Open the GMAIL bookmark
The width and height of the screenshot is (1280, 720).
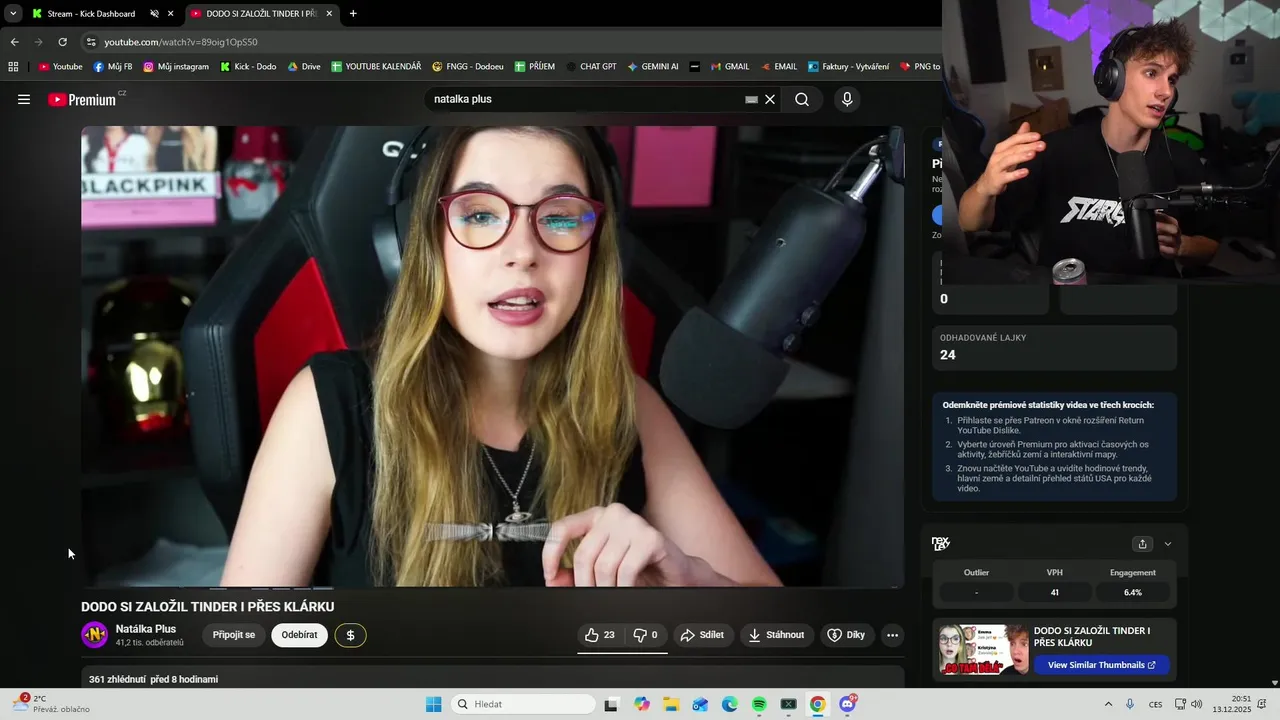click(730, 67)
